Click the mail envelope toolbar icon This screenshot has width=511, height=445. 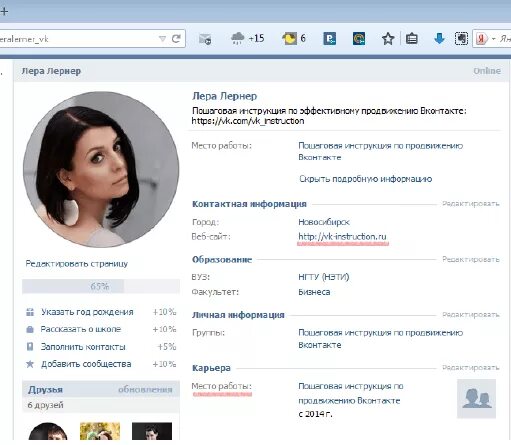[205, 39]
